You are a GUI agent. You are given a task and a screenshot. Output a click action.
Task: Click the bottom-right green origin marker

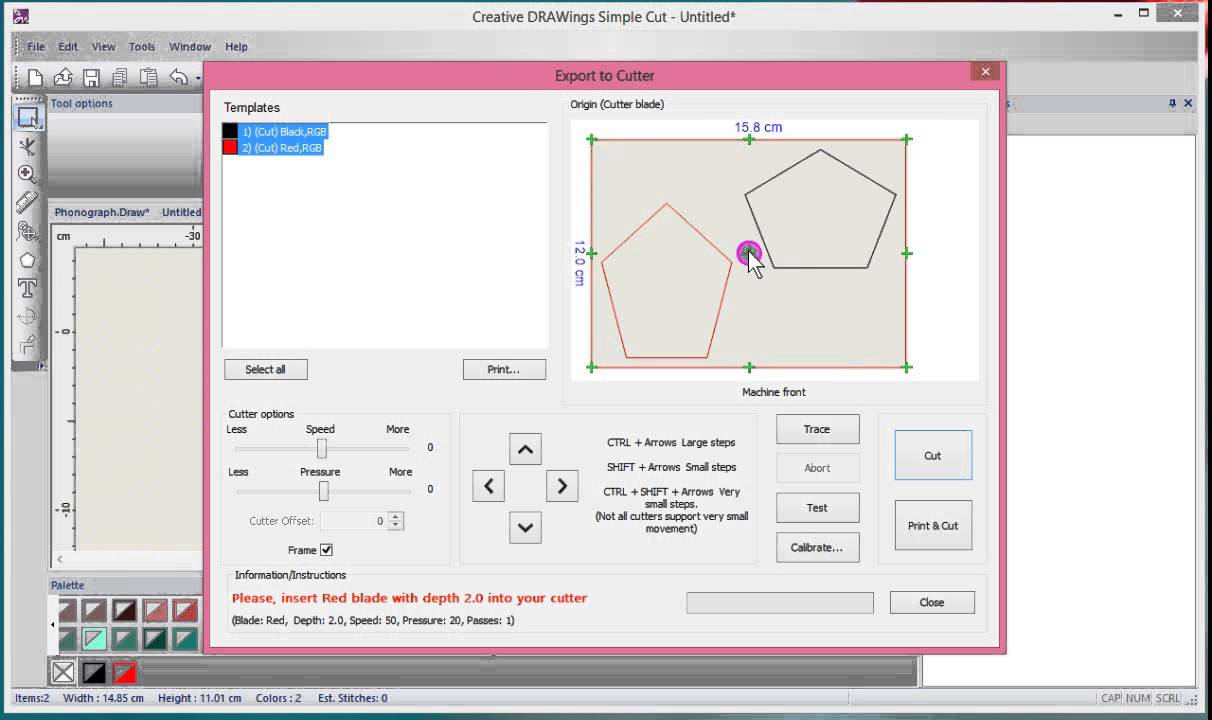tap(906, 367)
